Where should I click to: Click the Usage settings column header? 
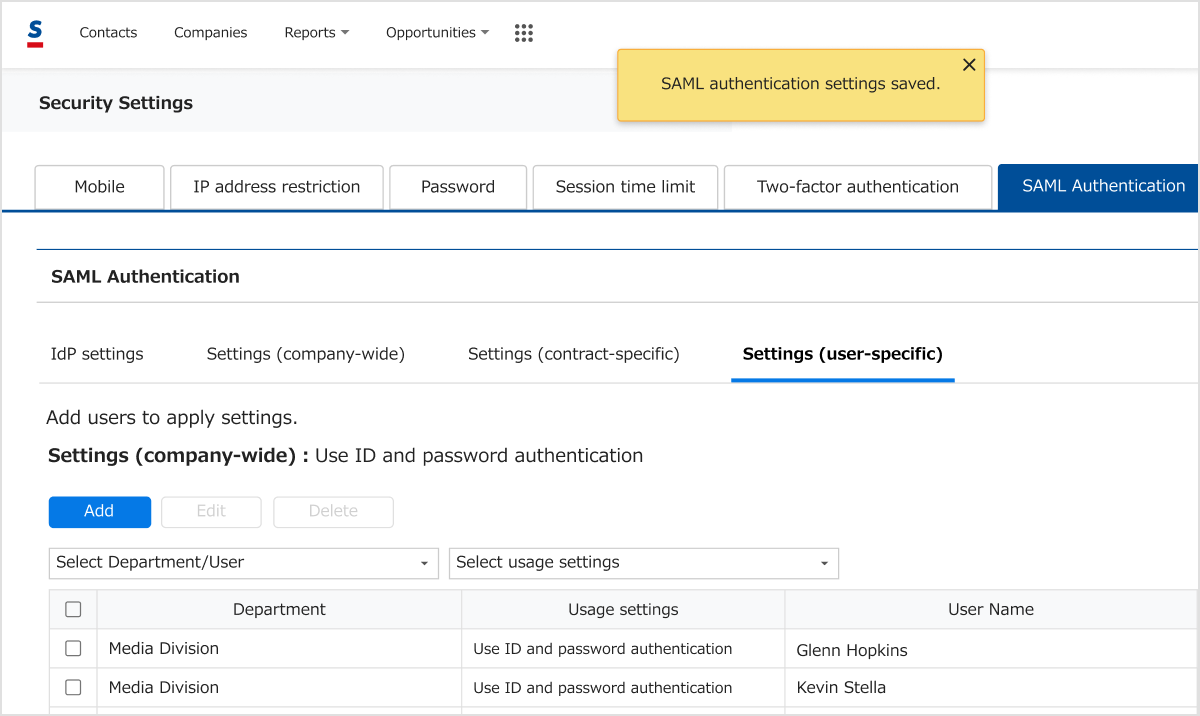pyautogui.click(x=623, y=609)
